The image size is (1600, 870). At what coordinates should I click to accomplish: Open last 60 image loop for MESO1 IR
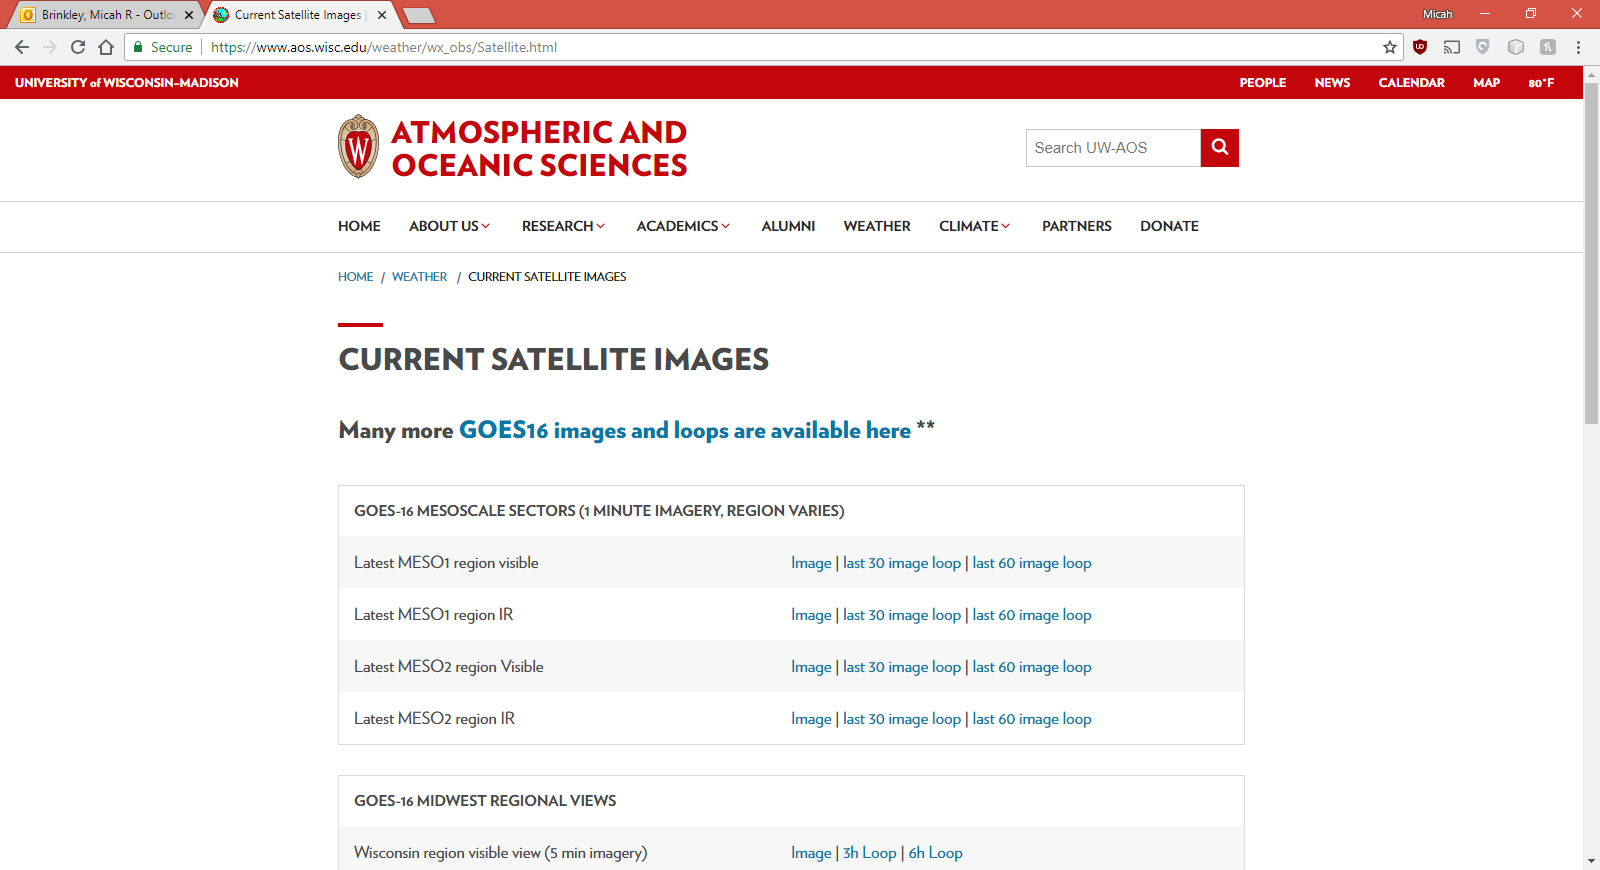click(1032, 615)
